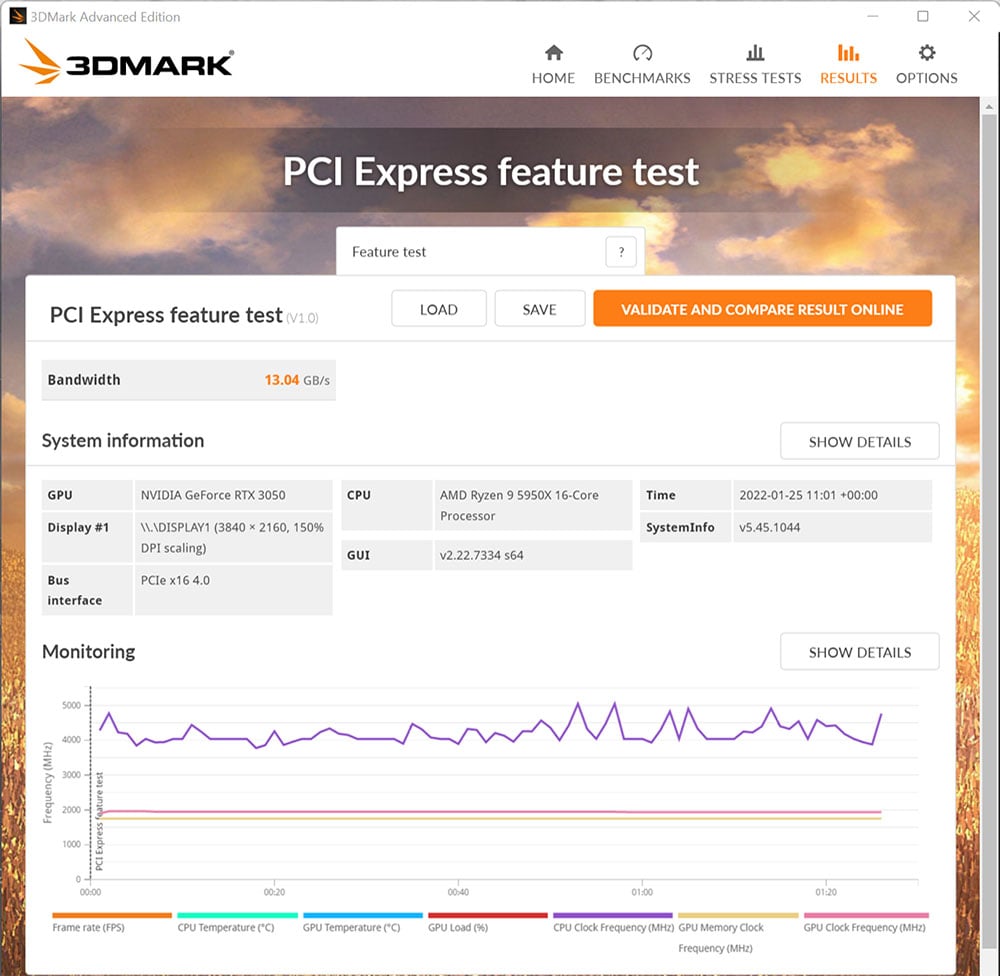Click the SAVE button
The width and height of the screenshot is (1000, 976).
(540, 309)
